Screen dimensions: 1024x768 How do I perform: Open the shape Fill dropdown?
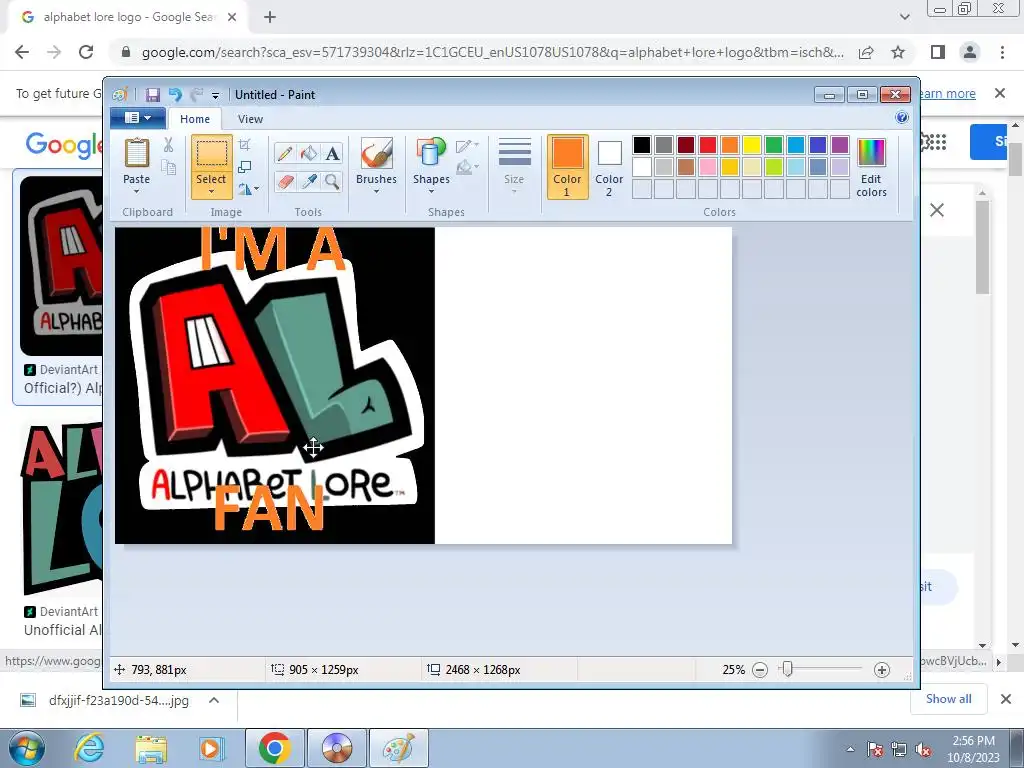point(467,168)
